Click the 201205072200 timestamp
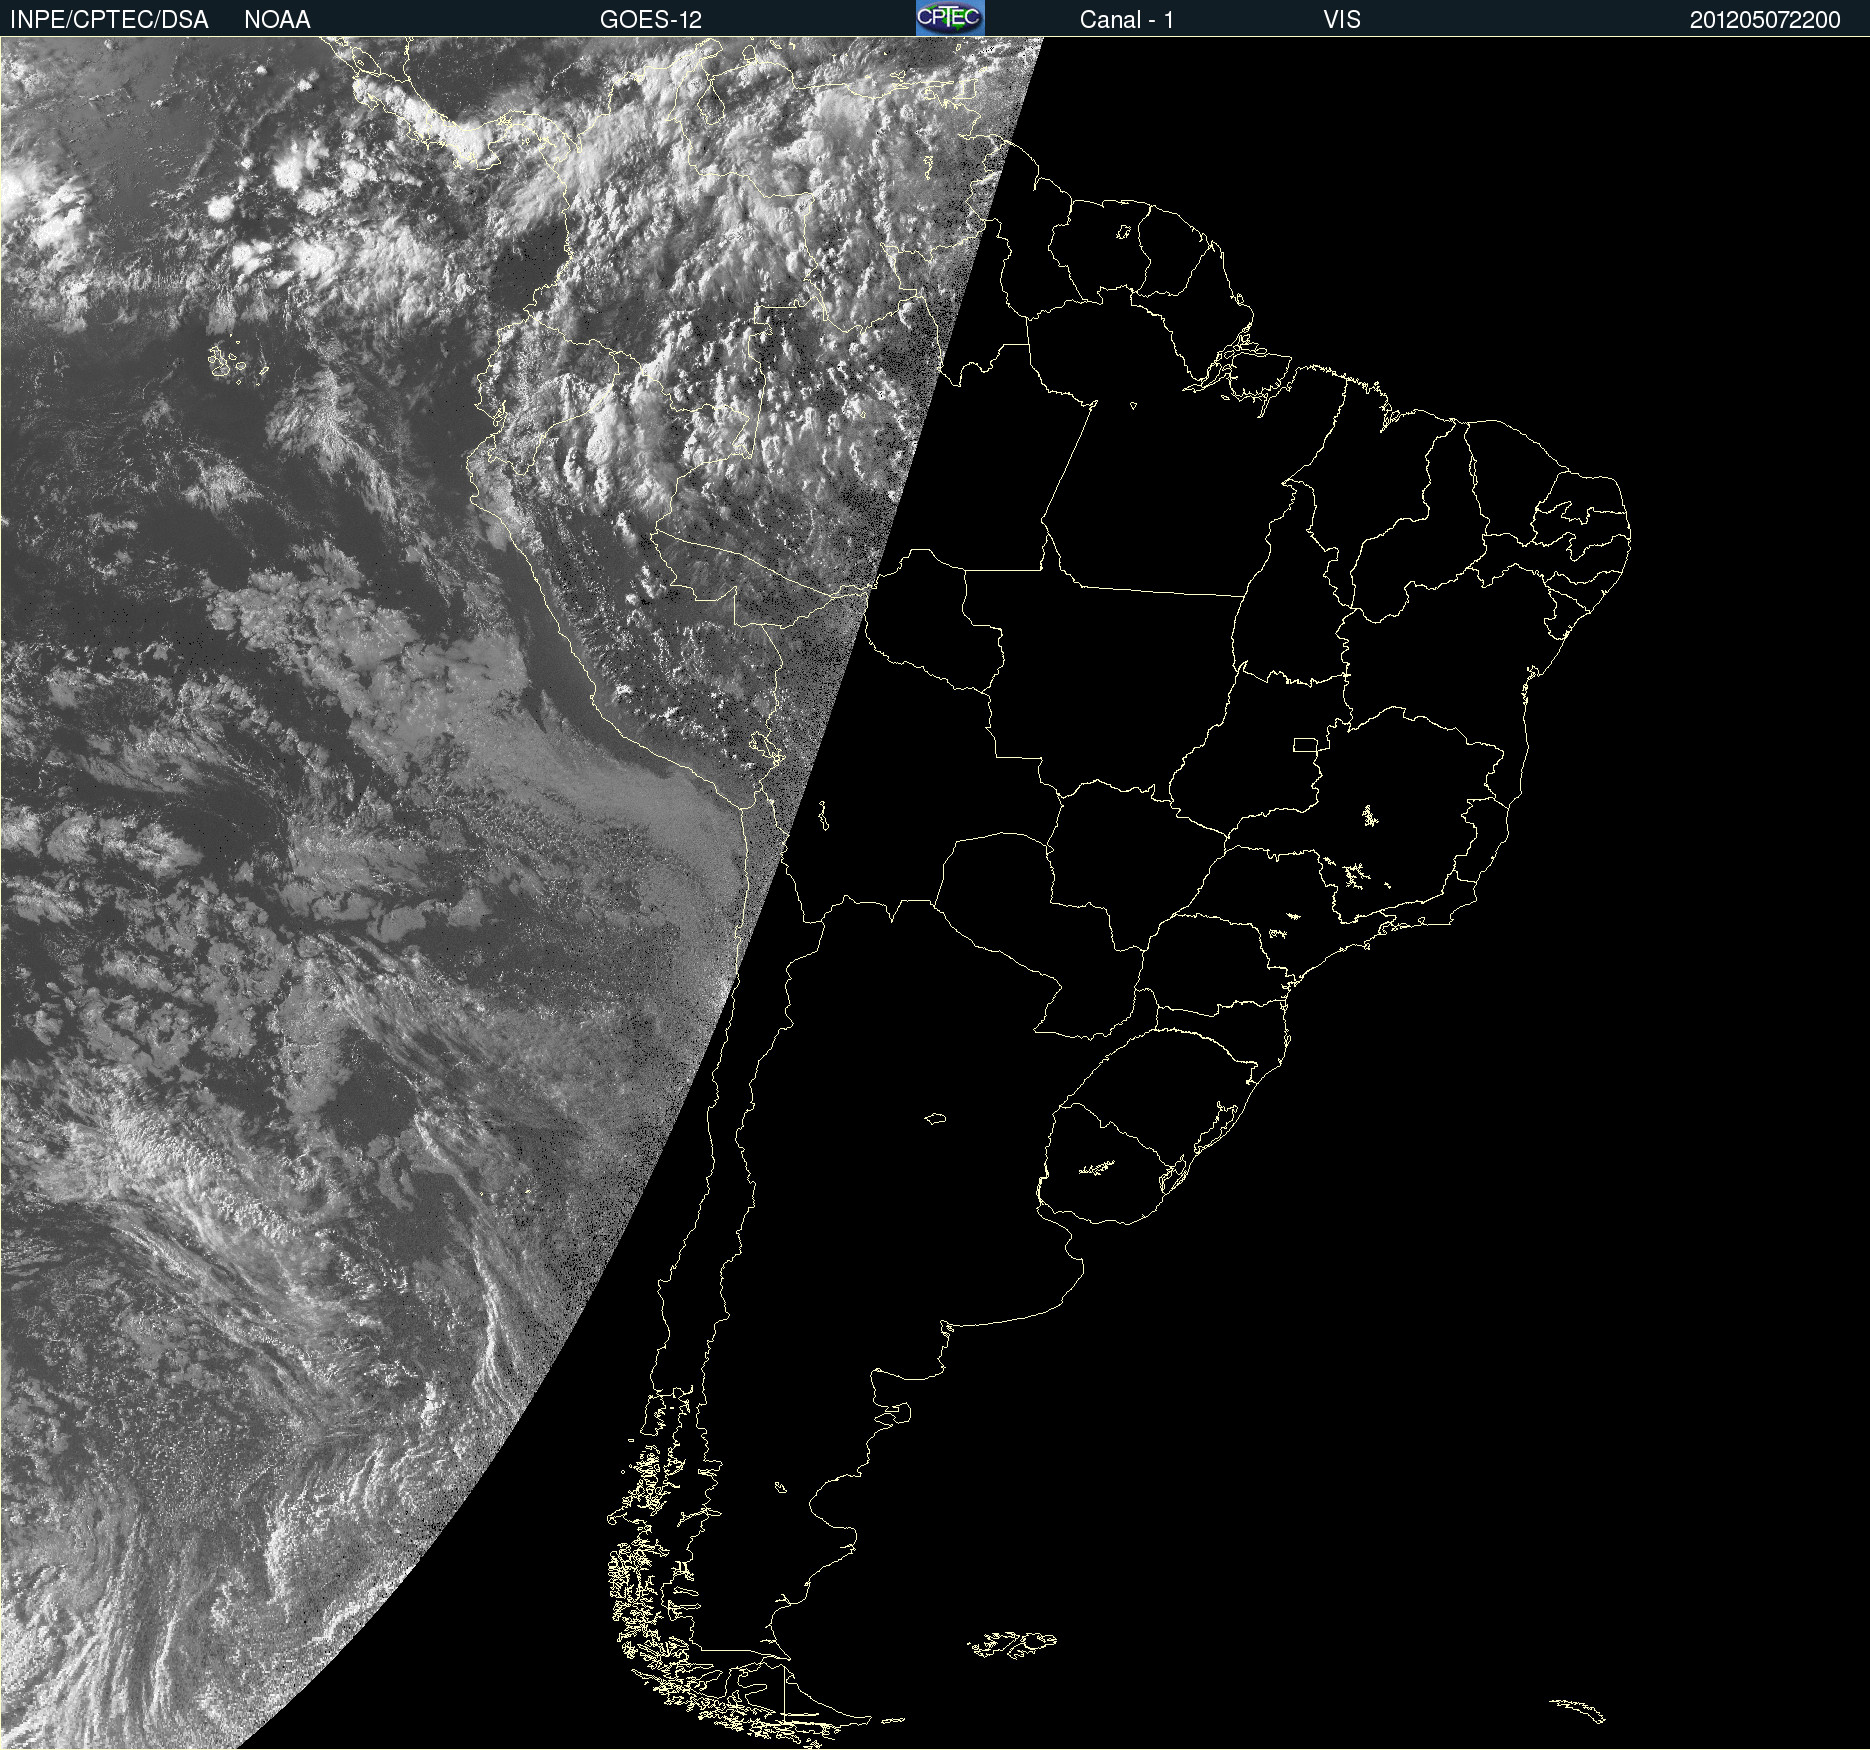This screenshot has height=1750, width=1870. pyautogui.click(x=1765, y=20)
